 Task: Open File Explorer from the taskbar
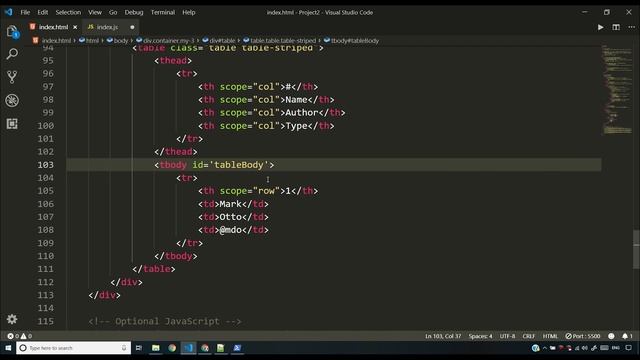tap(156, 348)
